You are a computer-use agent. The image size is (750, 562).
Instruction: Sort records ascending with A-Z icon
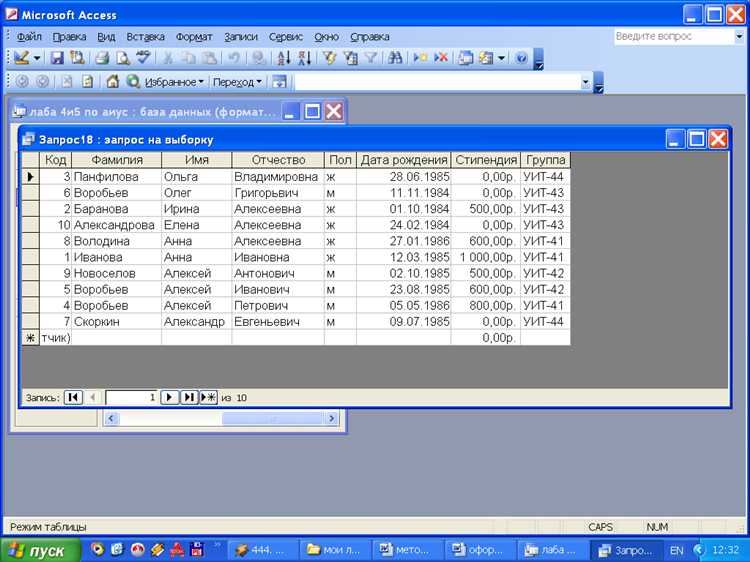(x=283, y=59)
